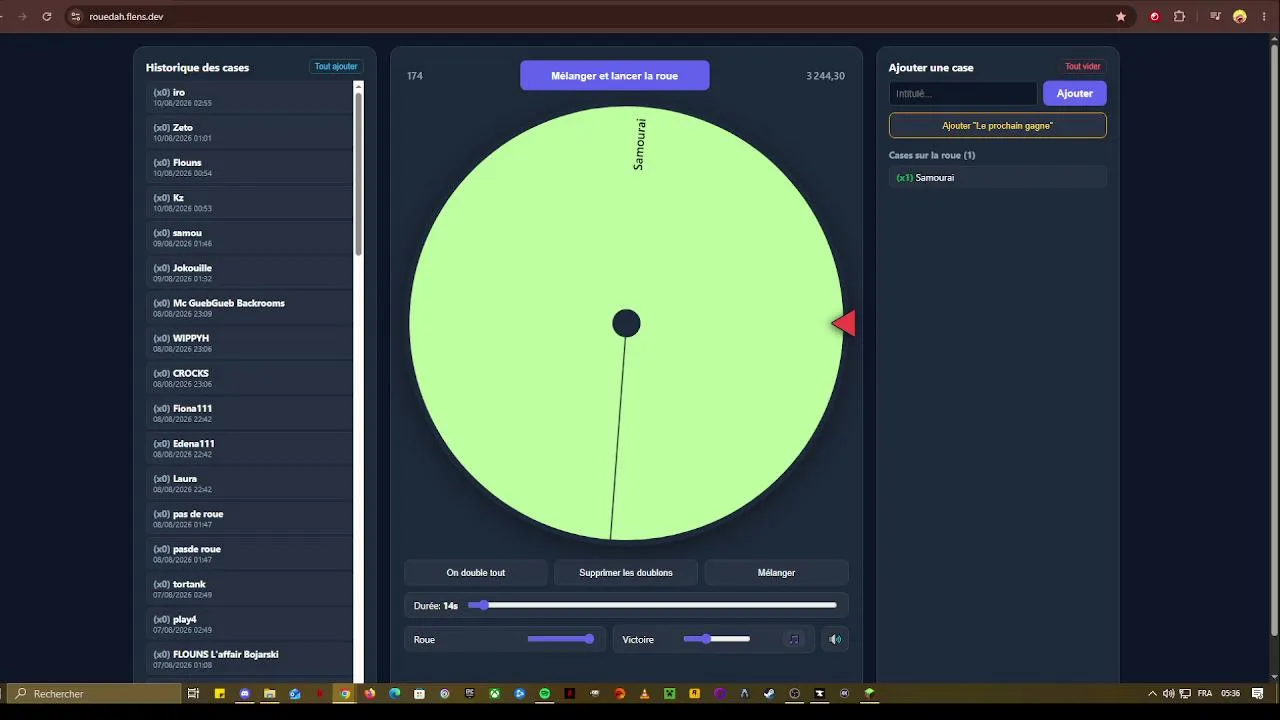Open the Chrome profile avatar
The width and height of the screenshot is (1280, 720).
[x=1240, y=17]
